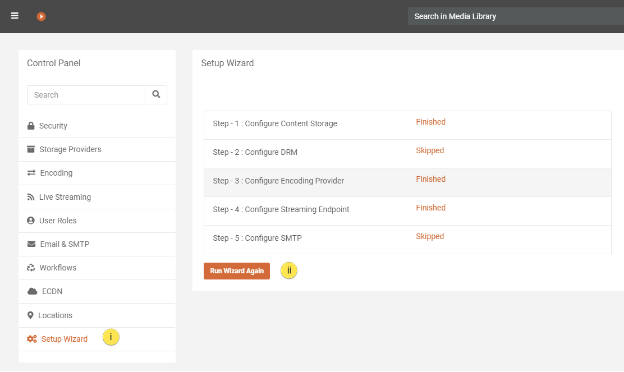Click the Security lock icon
The height and width of the screenshot is (372, 624).
(31, 126)
